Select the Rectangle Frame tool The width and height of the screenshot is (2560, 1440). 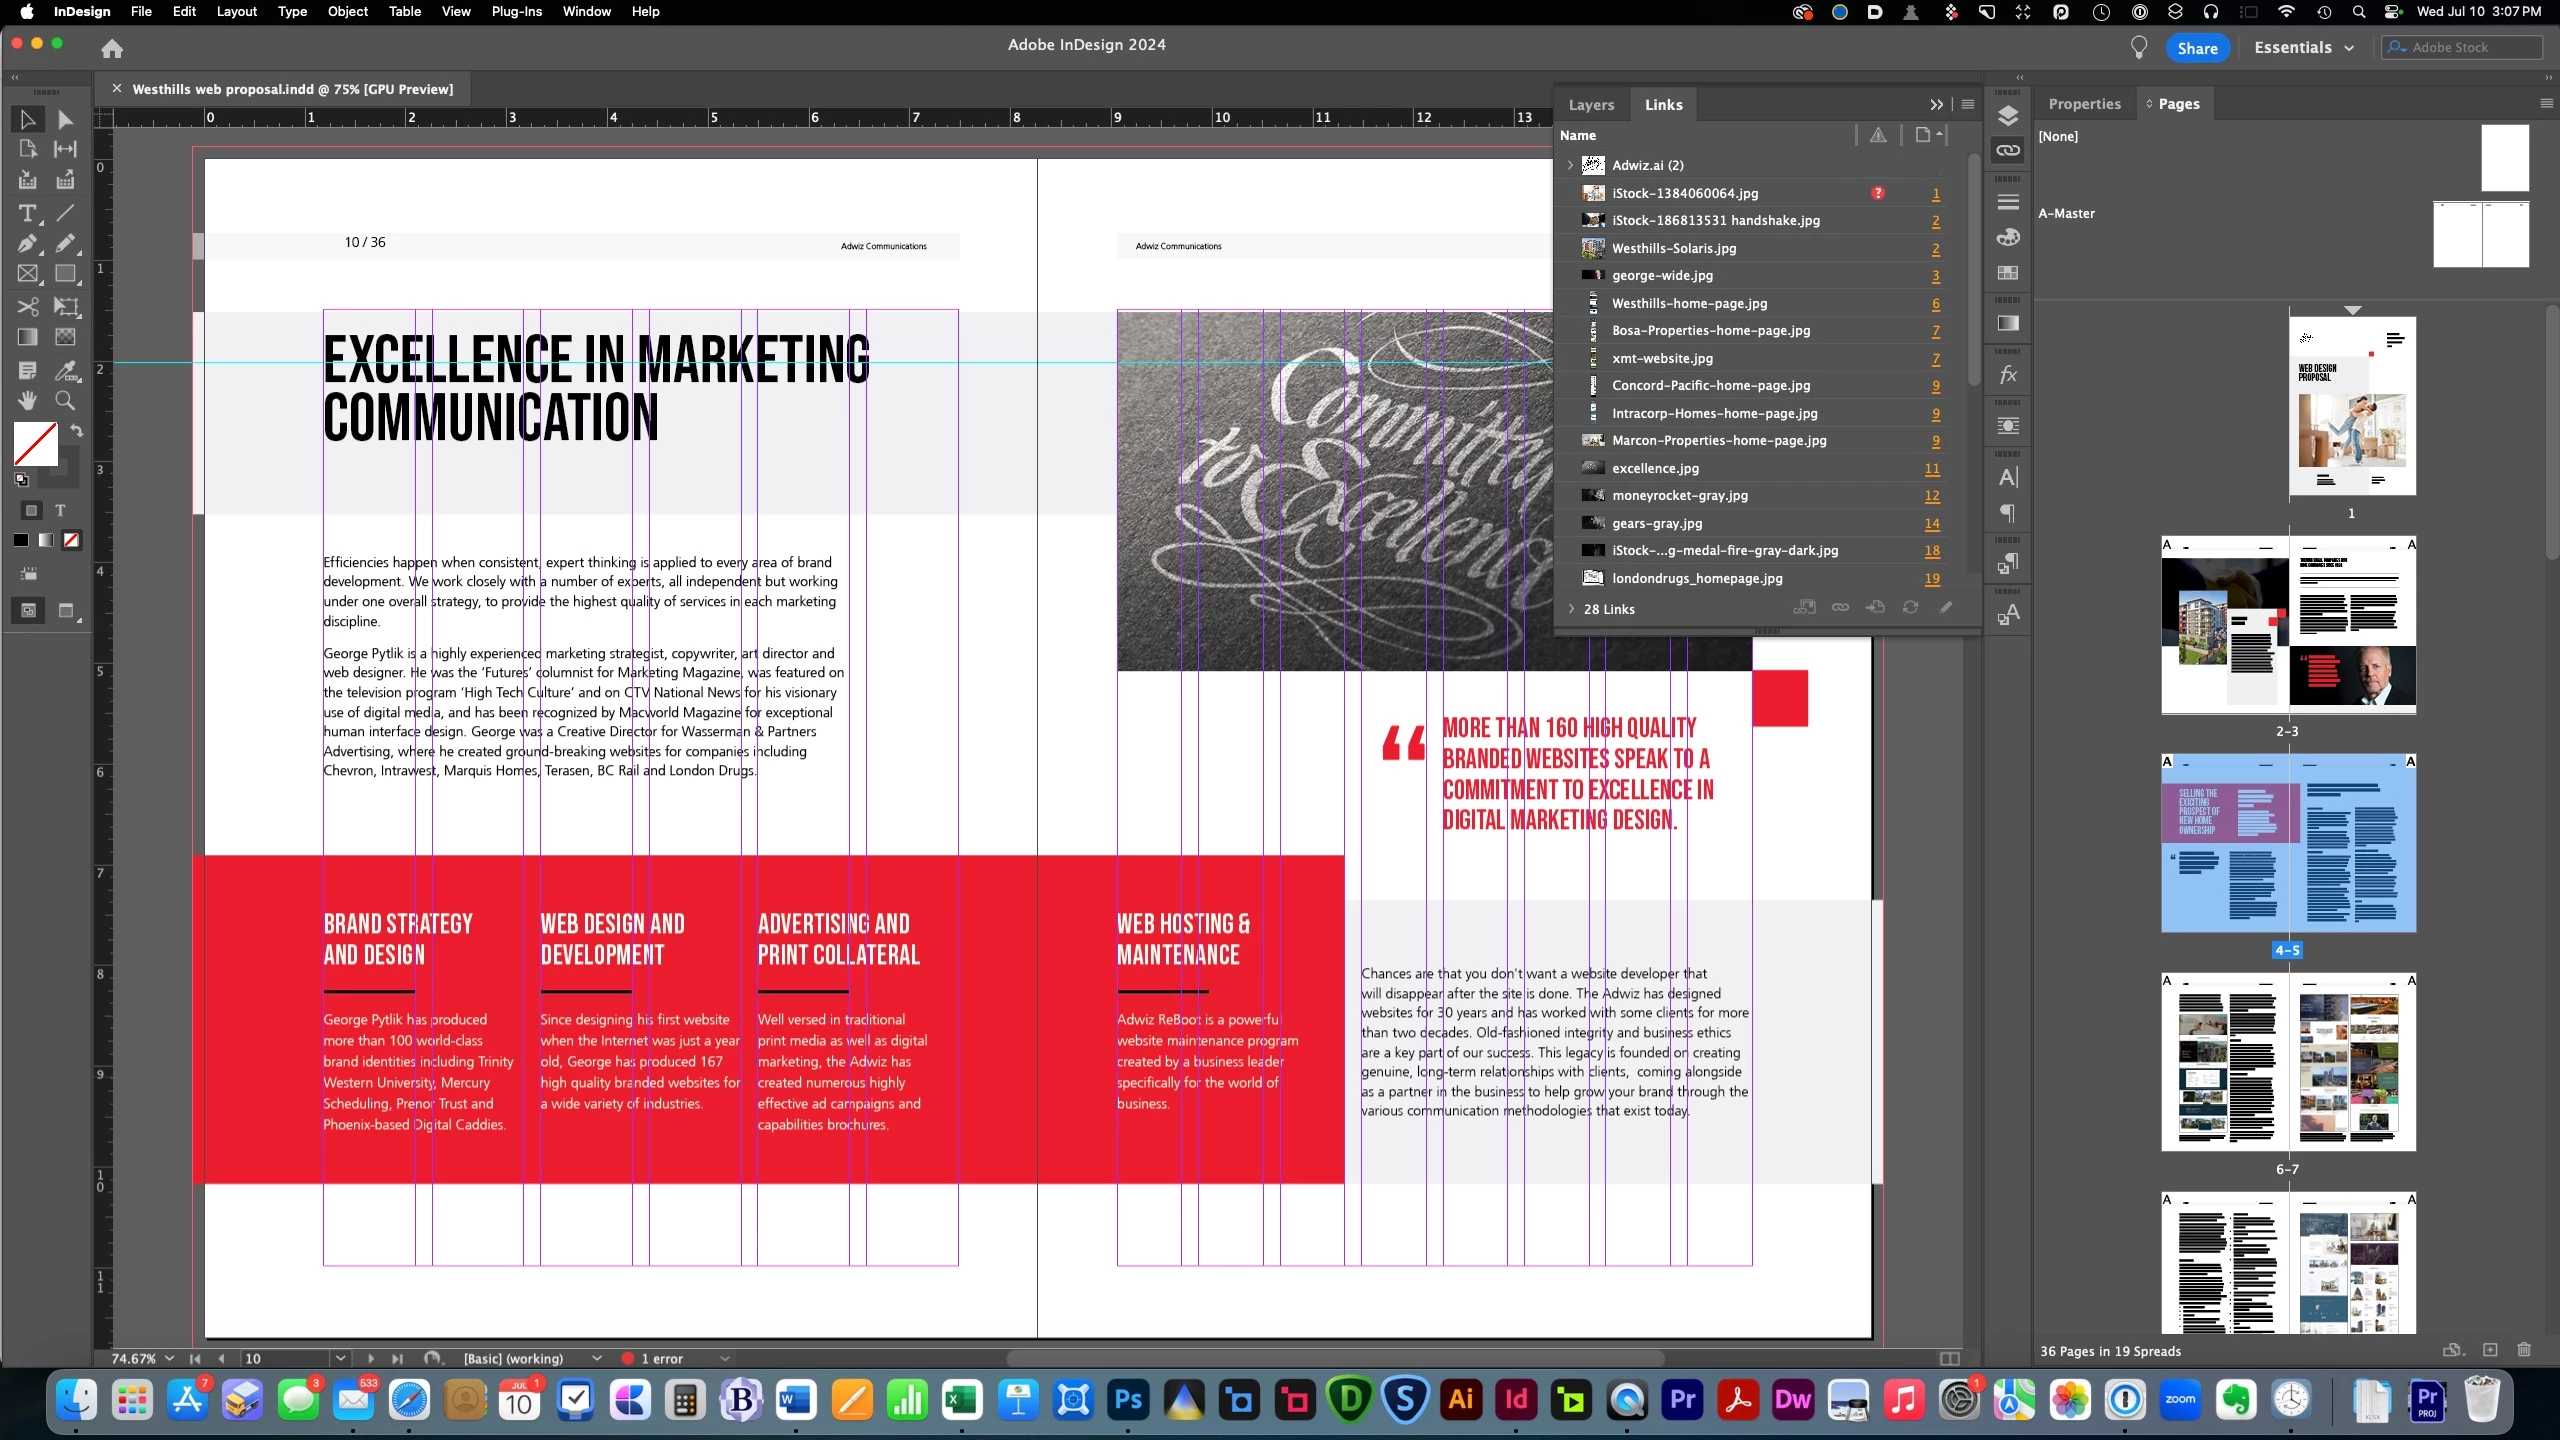point(27,274)
